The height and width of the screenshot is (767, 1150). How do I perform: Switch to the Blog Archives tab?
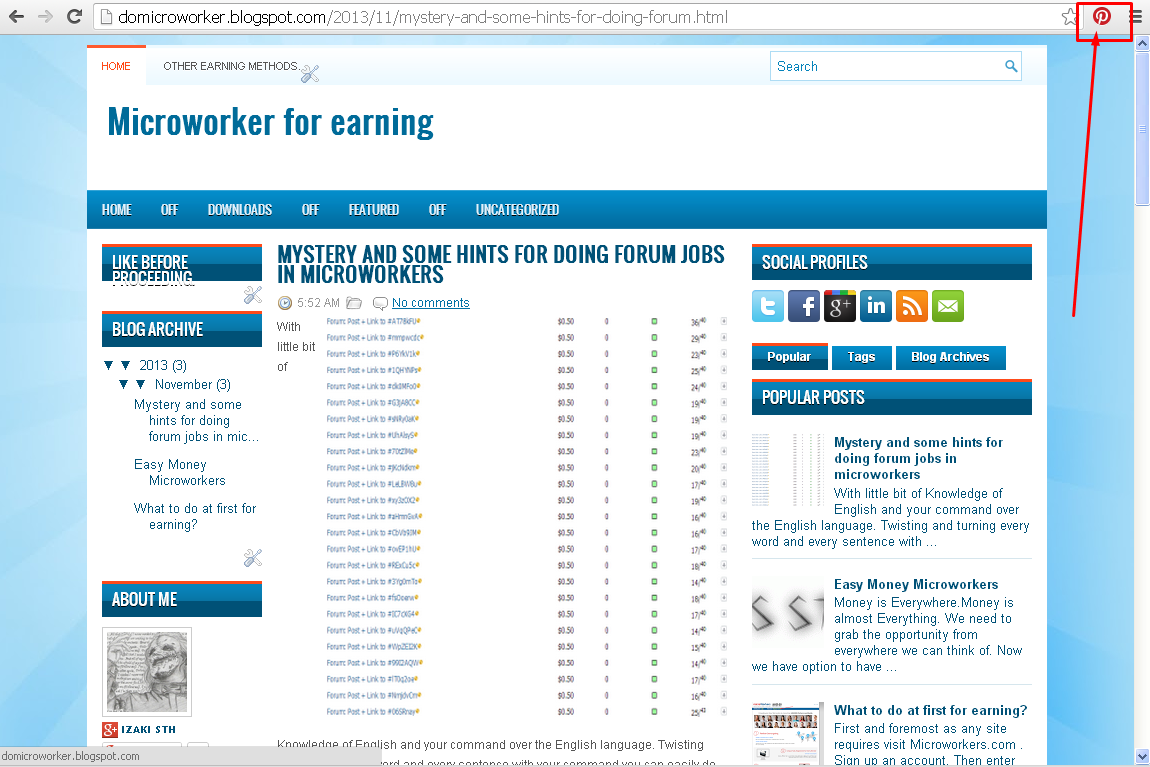950,357
